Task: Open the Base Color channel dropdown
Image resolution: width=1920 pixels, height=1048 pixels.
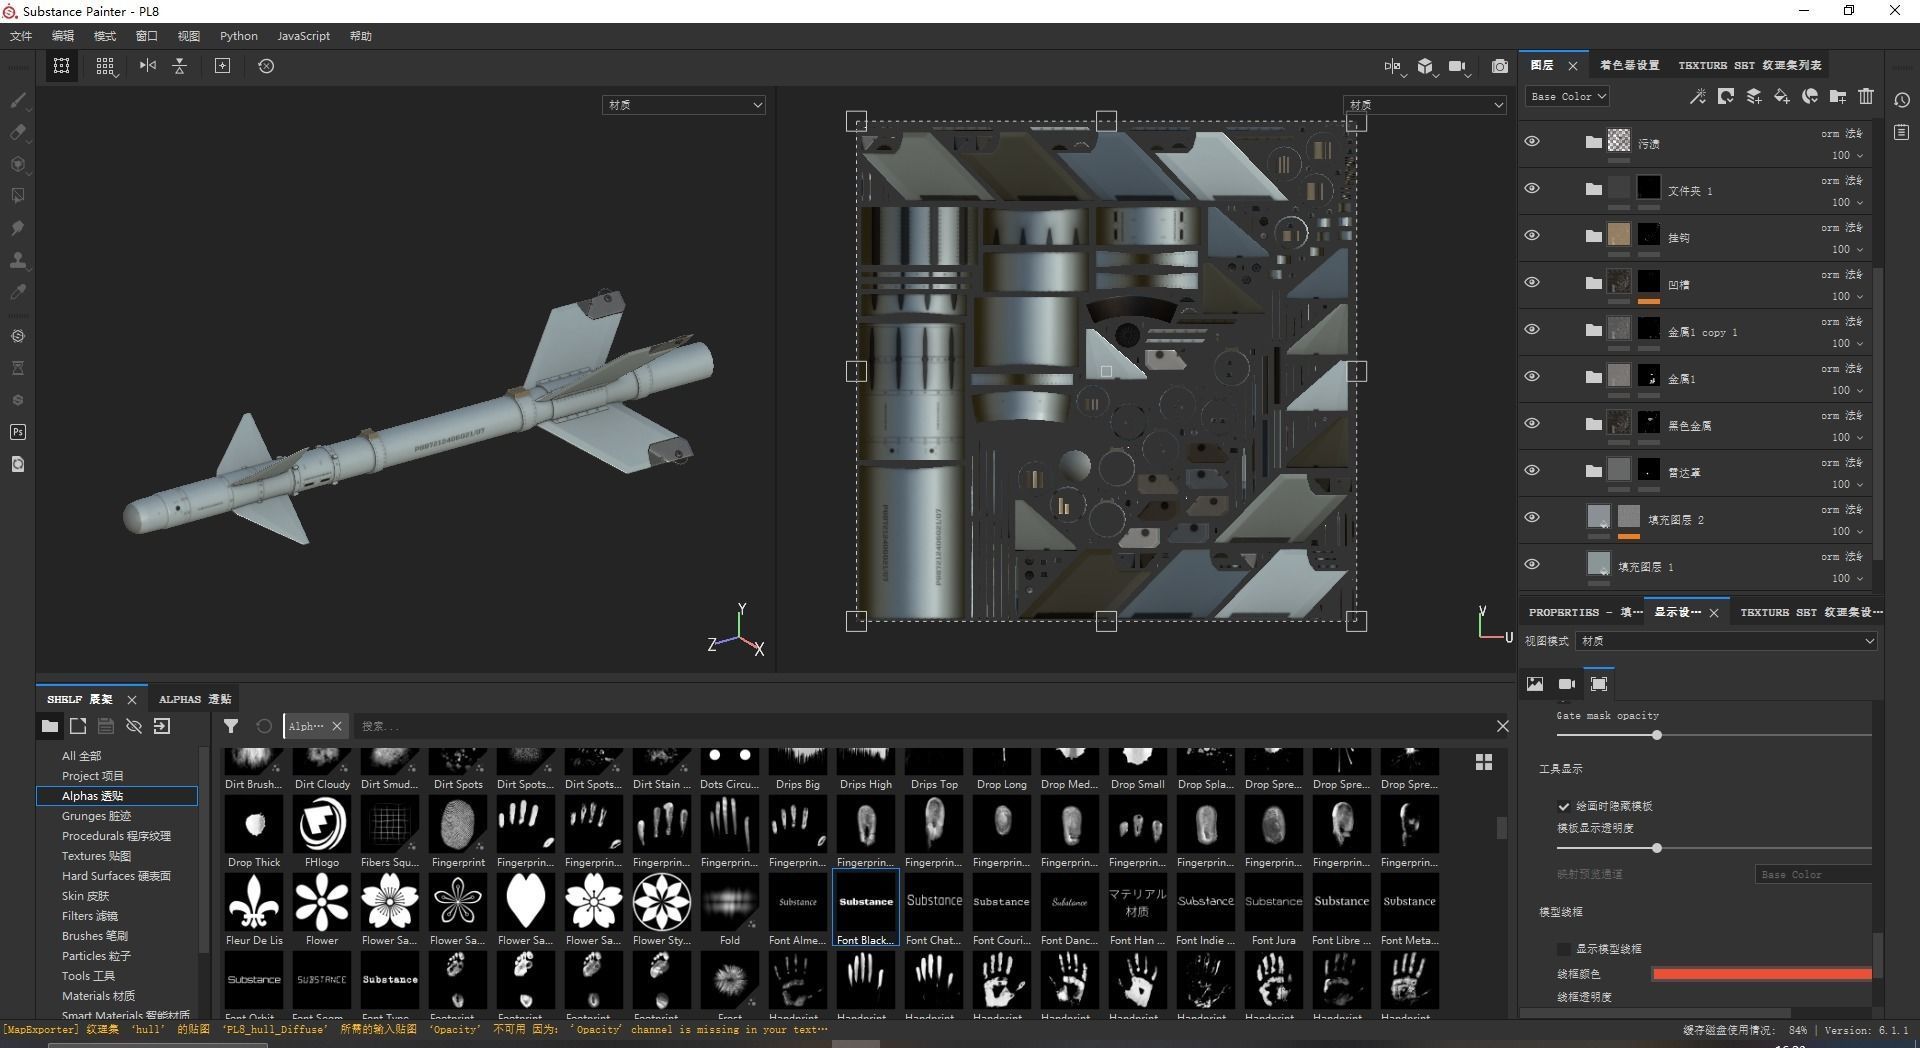Action: (1567, 96)
